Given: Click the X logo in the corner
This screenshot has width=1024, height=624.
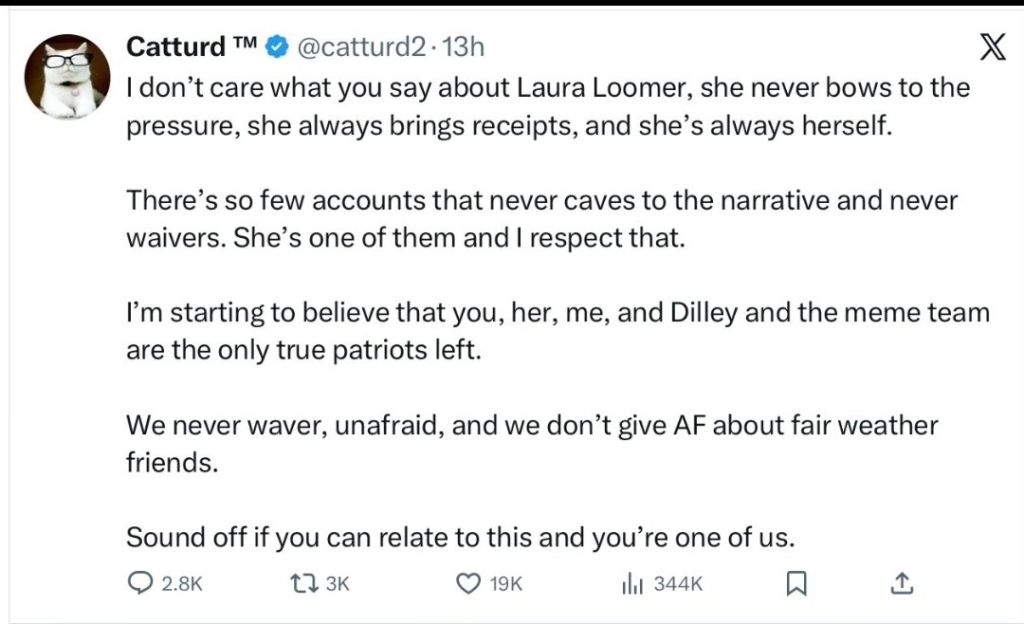Looking at the screenshot, I should tap(990, 48).
